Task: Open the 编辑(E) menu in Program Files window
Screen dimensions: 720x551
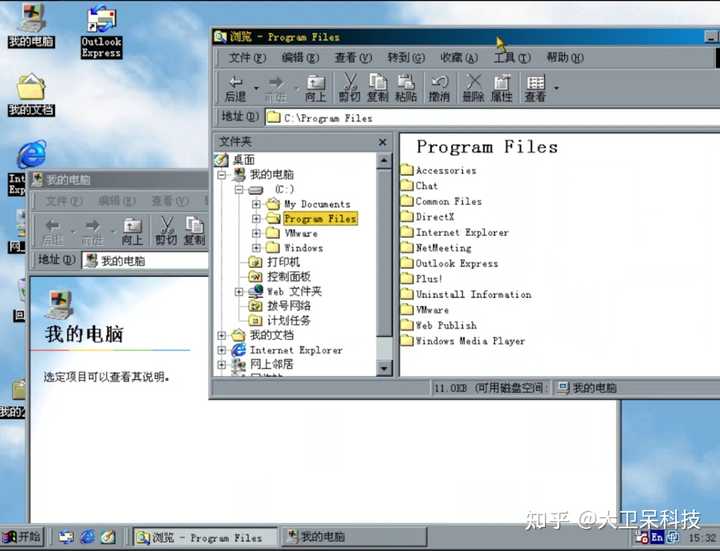Action: [x=300, y=58]
